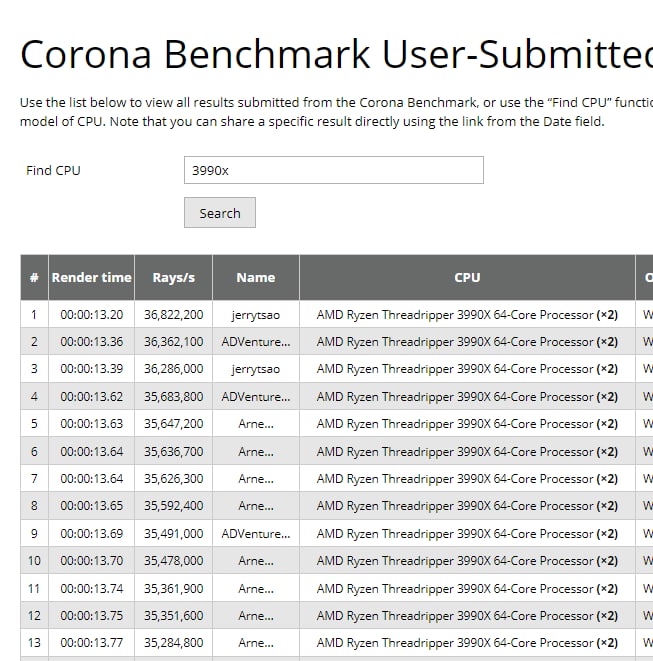653x661 pixels.
Task: Click name Arne... in row 13
Action: point(255,642)
